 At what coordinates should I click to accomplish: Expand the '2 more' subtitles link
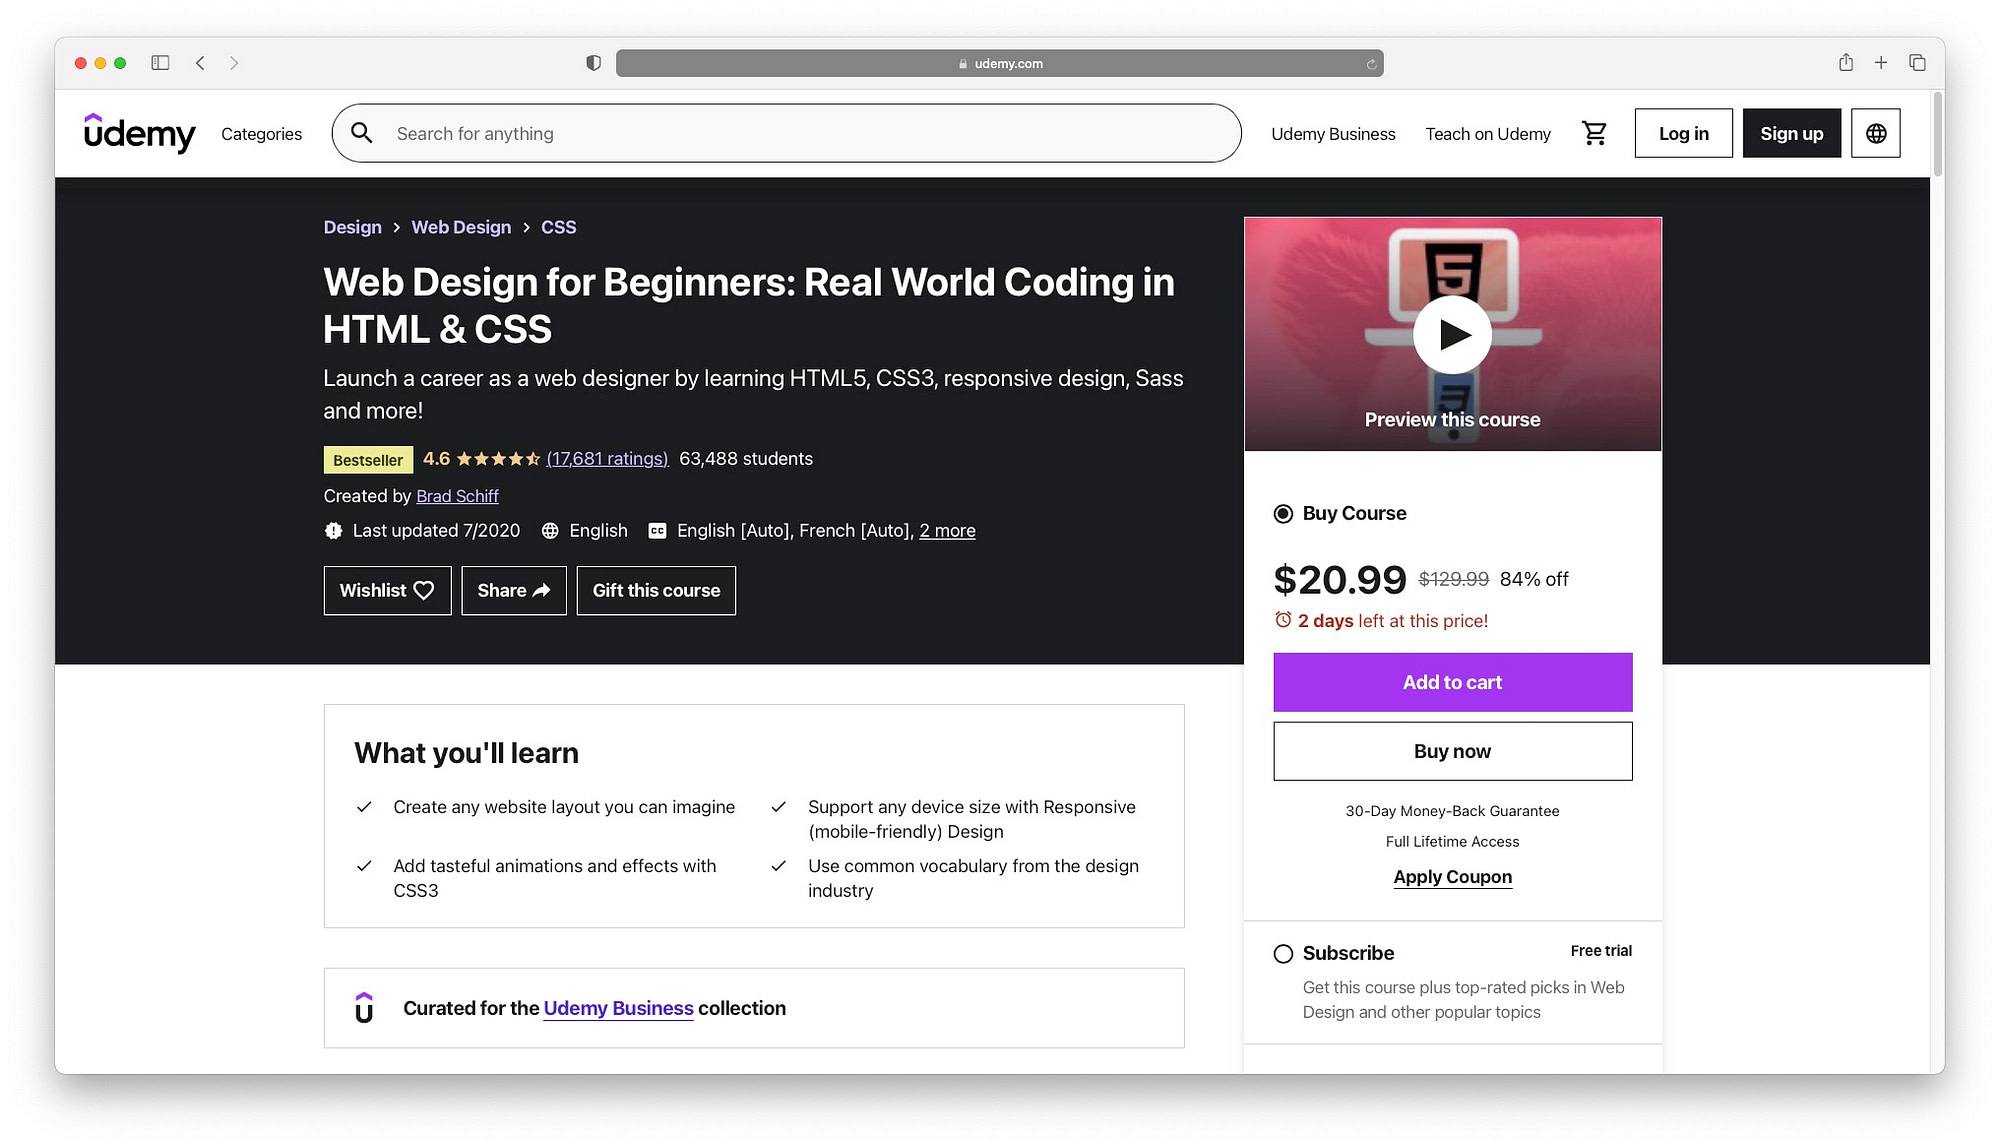[x=947, y=531]
